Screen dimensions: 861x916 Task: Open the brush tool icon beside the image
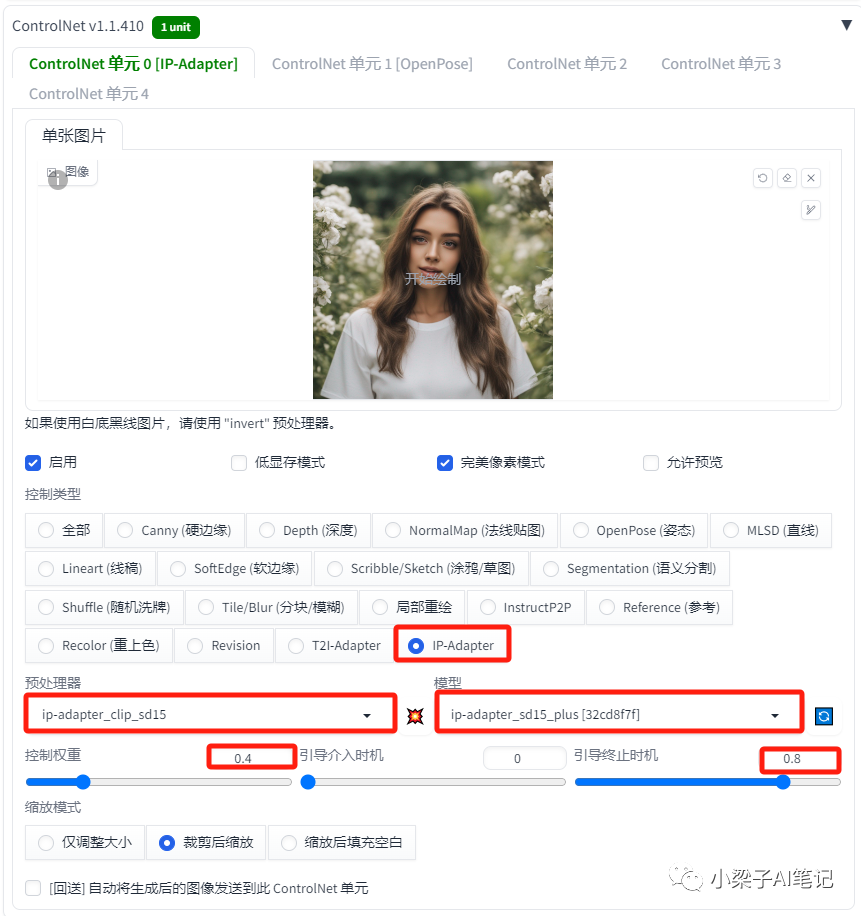[x=811, y=210]
